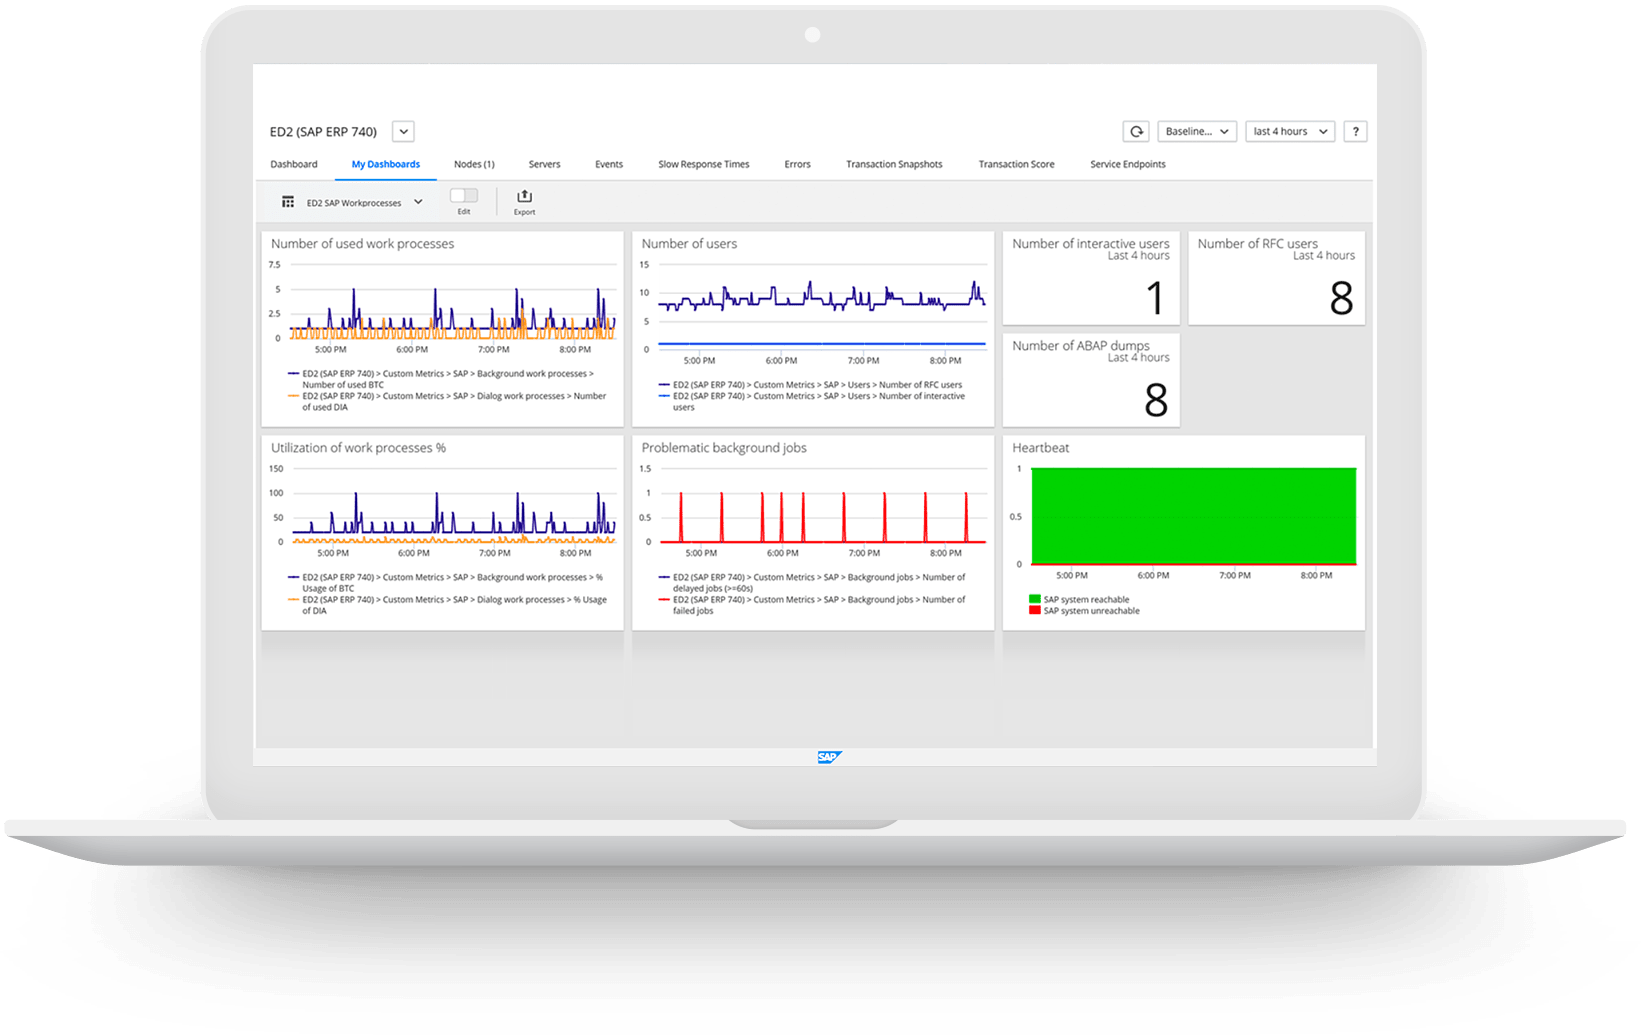Click the green SAP system reachable legend swatch
Image resolution: width=1641 pixels, height=1035 pixels.
coord(1035,599)
